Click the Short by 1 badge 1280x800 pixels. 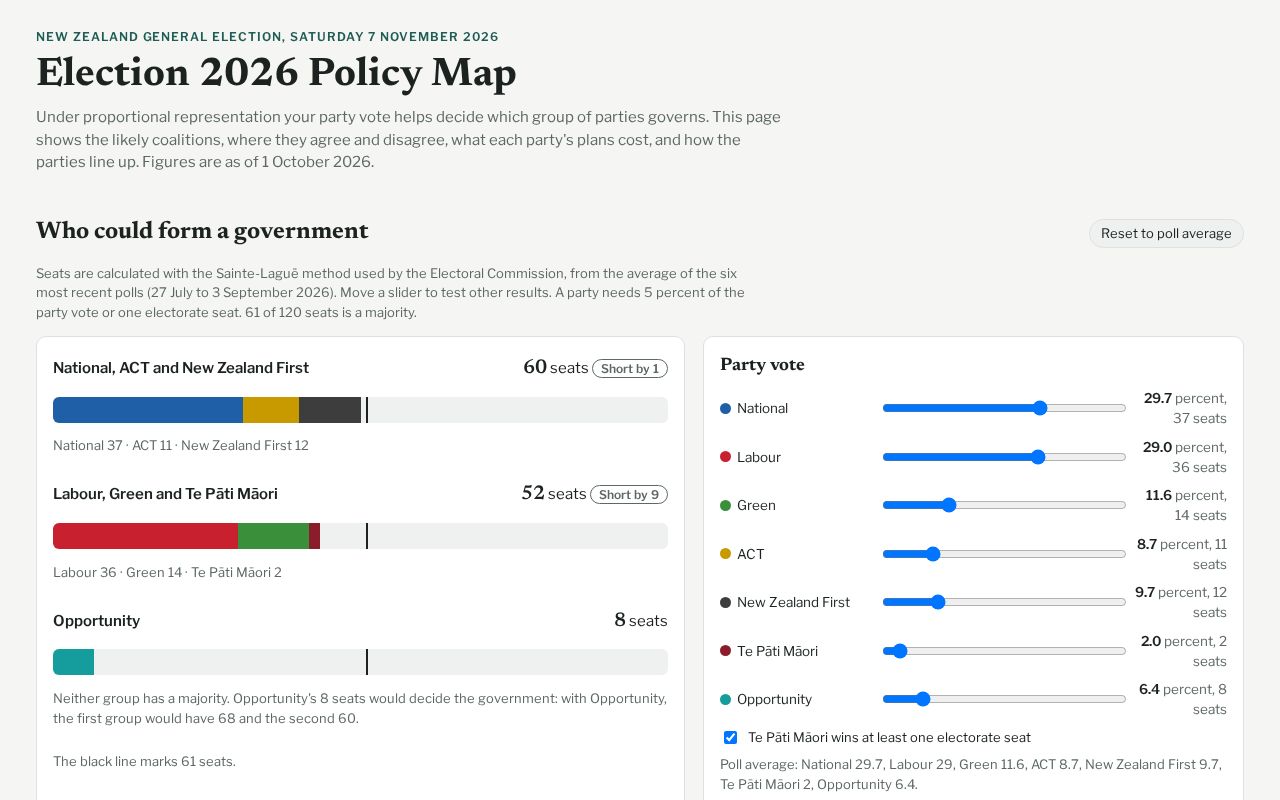point(630,368)
